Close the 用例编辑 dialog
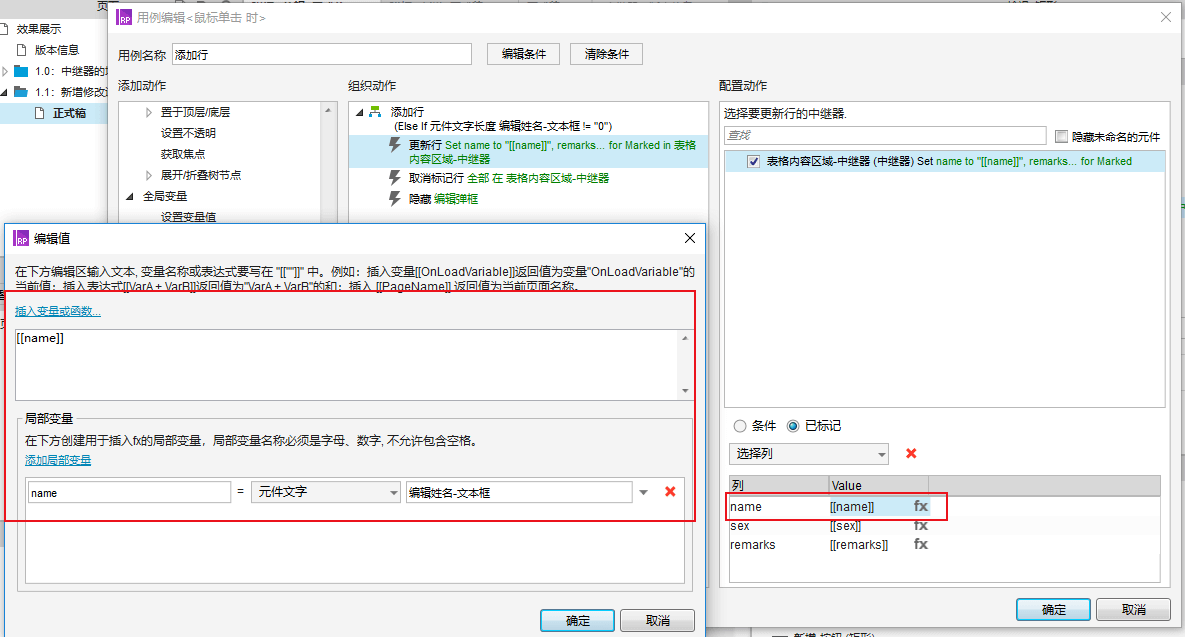The height and width of the screenshot is (637, 1185). click(1165, 17)
